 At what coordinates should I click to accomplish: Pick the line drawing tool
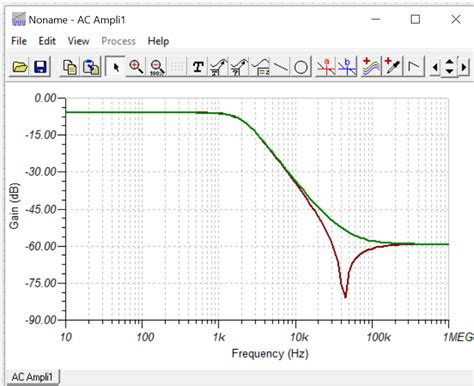pos(281,67)
